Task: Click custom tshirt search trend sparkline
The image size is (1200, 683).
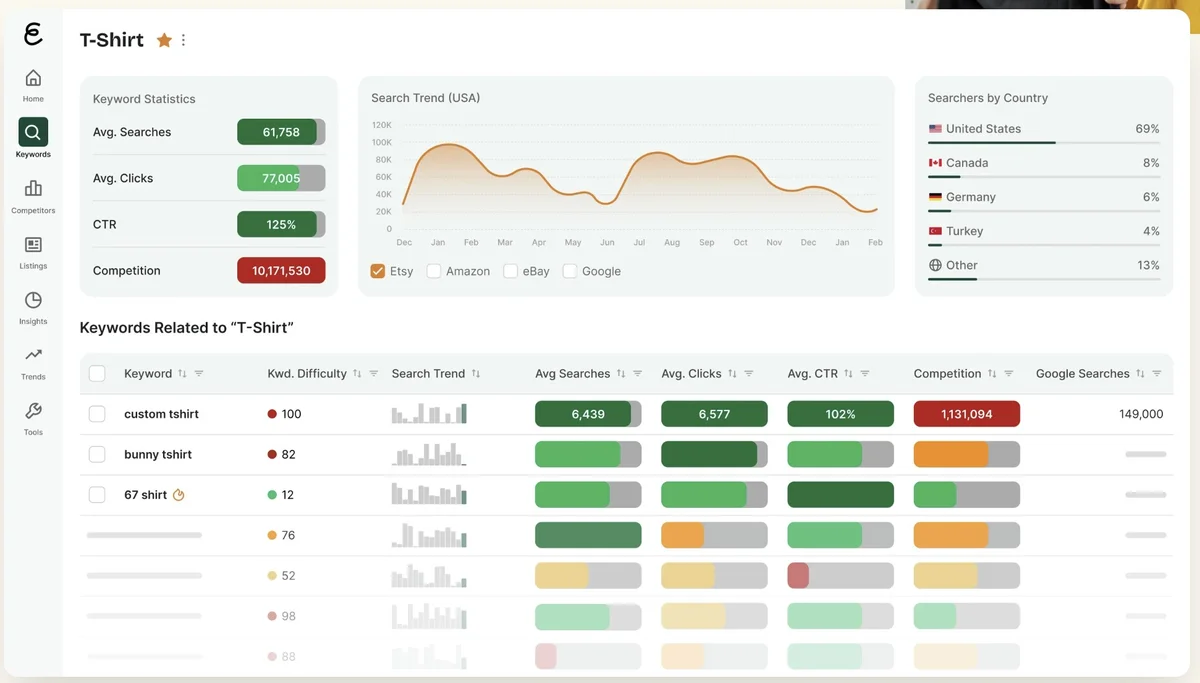Action: coord(429,413)
